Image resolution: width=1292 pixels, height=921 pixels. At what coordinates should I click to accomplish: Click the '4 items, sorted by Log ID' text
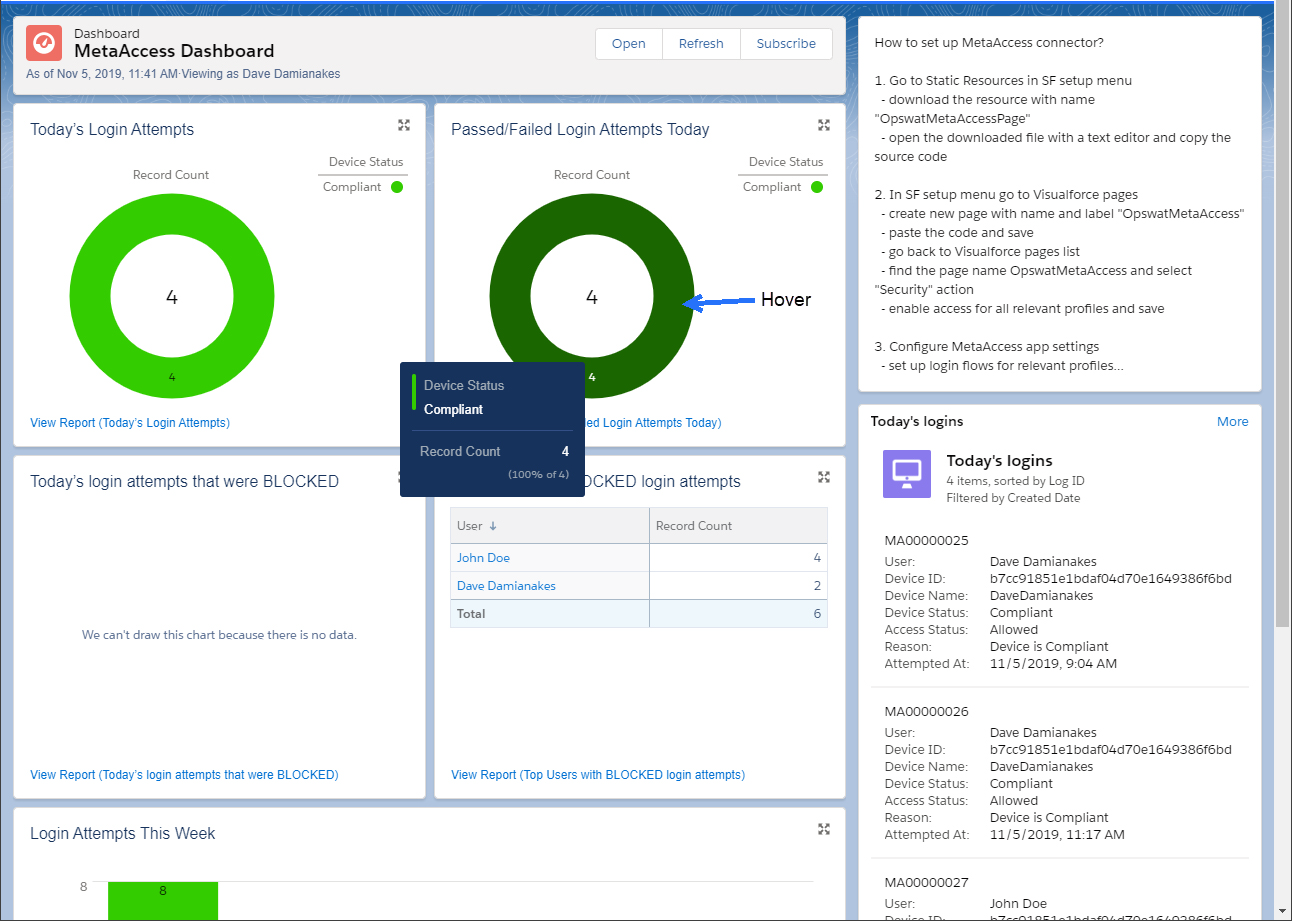(x=1015, y=481)
